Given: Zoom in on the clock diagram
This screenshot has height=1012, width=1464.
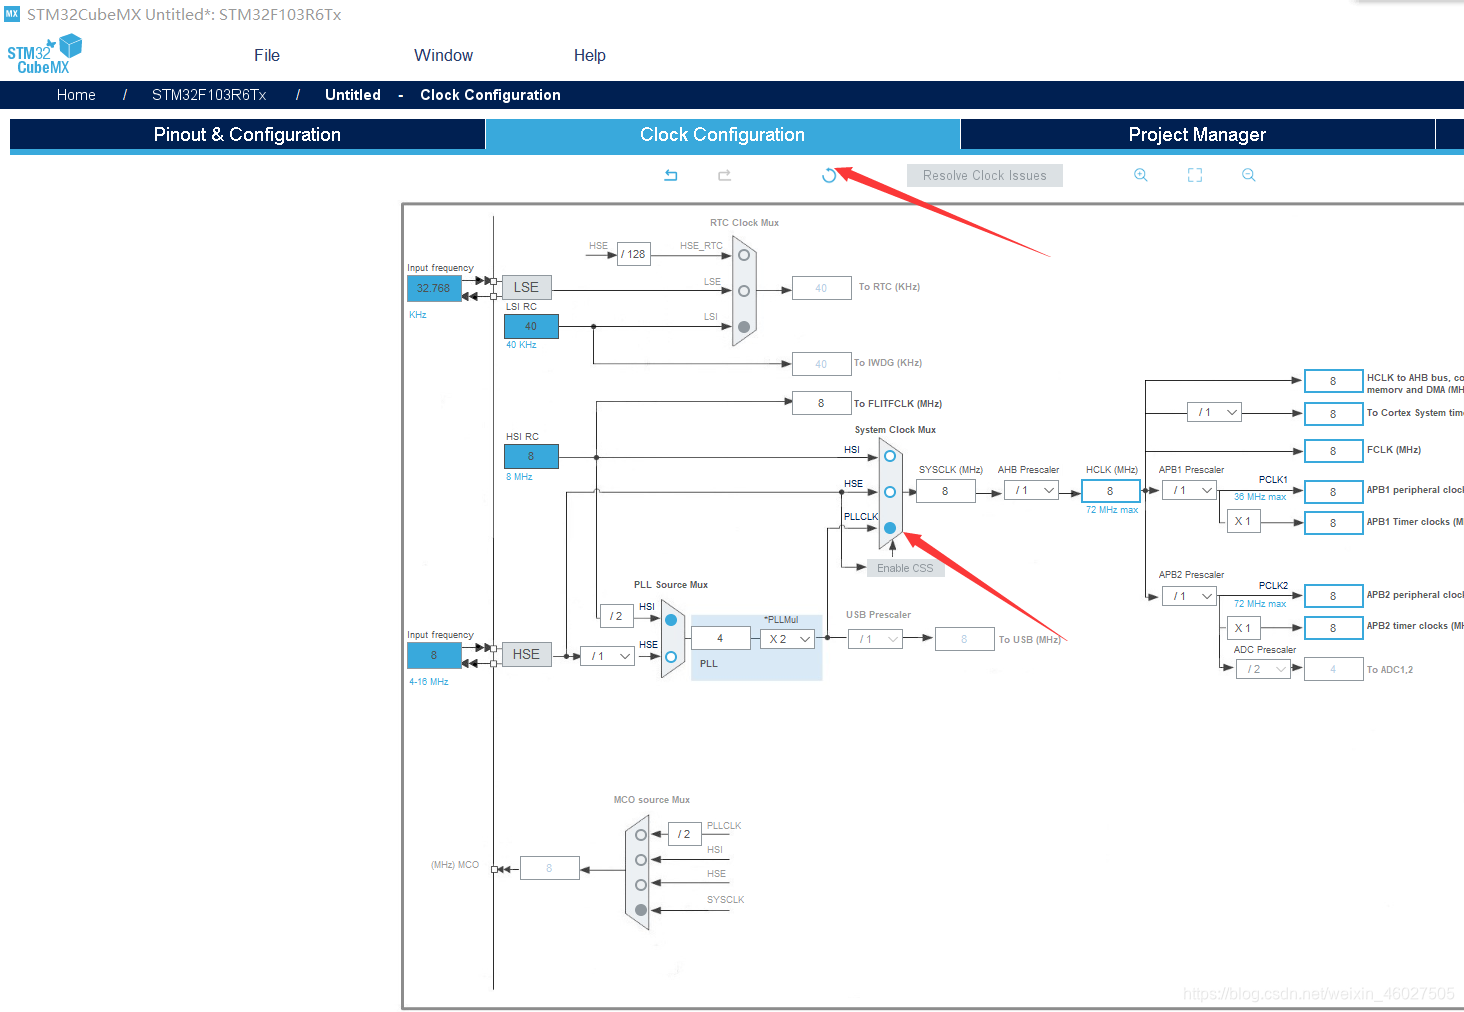Looking at the screenshot, I should [x=1140, y=175].
